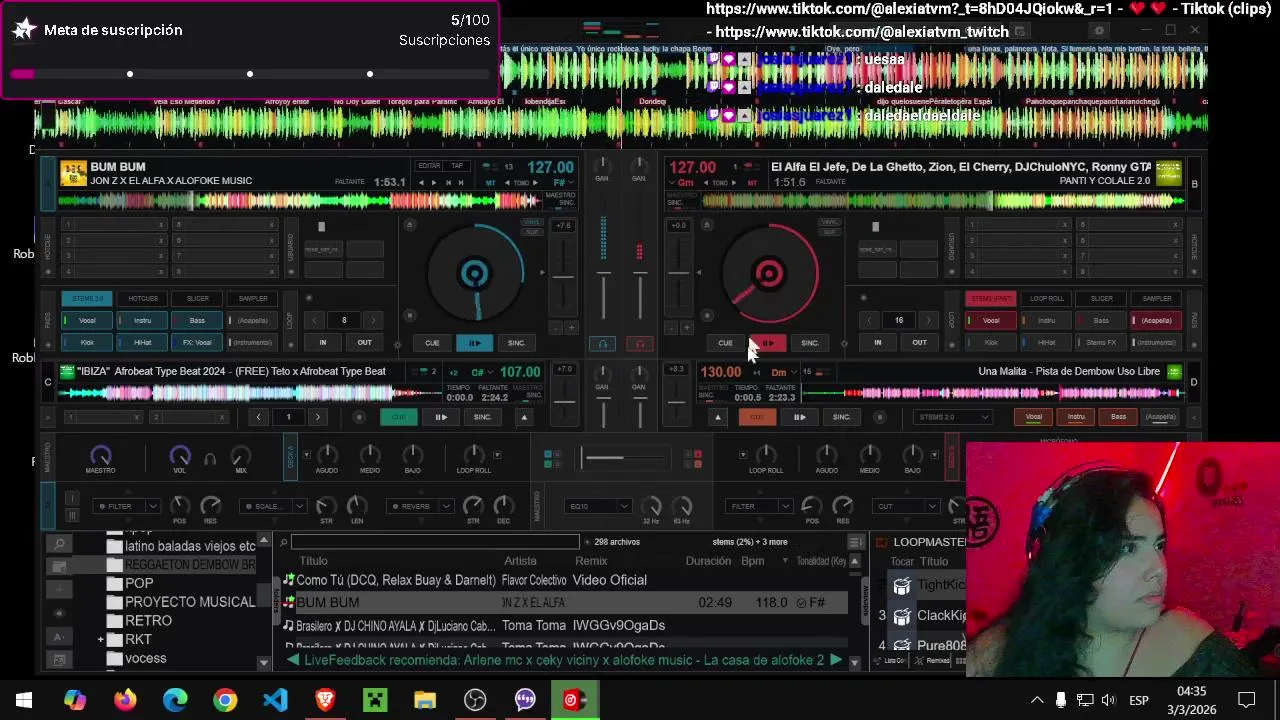
Task: Open deck A key F# dropdown
Action: (x=562, y=183)
